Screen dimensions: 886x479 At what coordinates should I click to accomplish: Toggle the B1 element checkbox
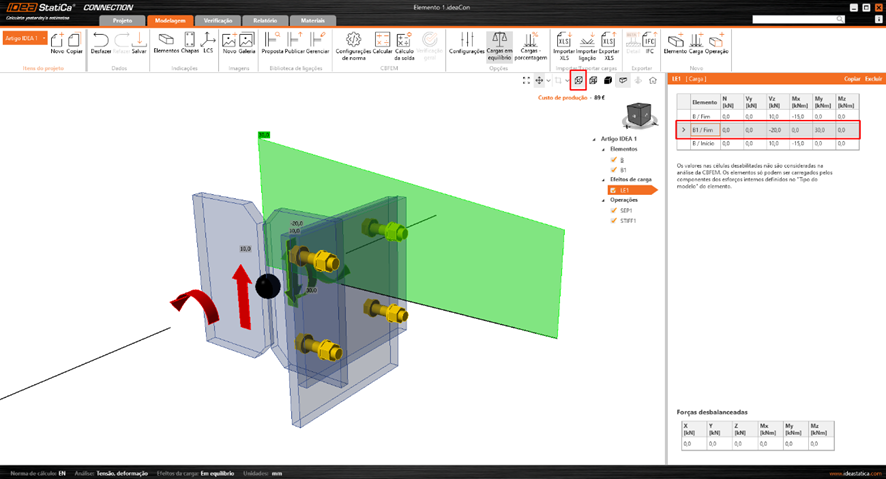click(x=612, y=170)
